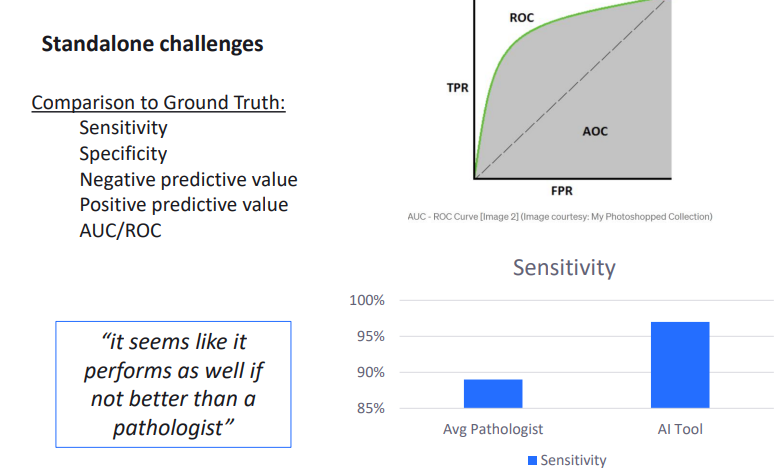Select the "AUC/ROC" list item
This screenshot has width=781, height=474.
(120, 230)
